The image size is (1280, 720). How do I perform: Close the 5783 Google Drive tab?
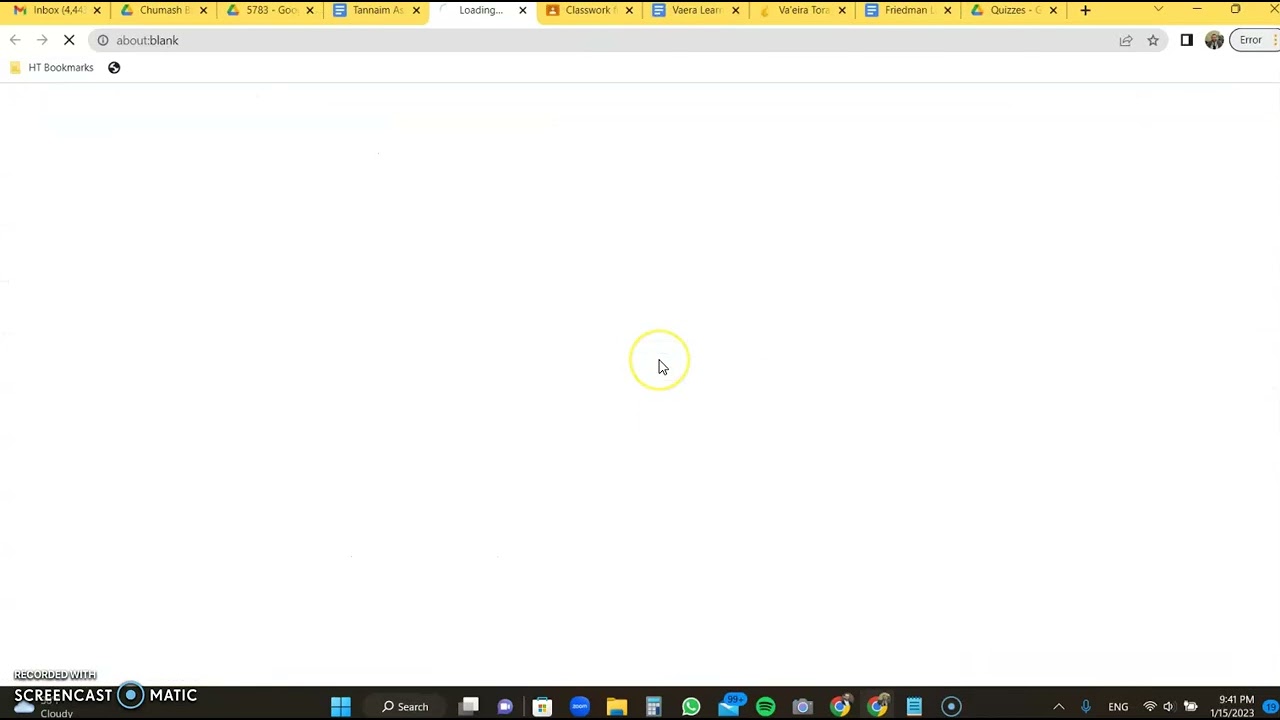coord(310,10)
